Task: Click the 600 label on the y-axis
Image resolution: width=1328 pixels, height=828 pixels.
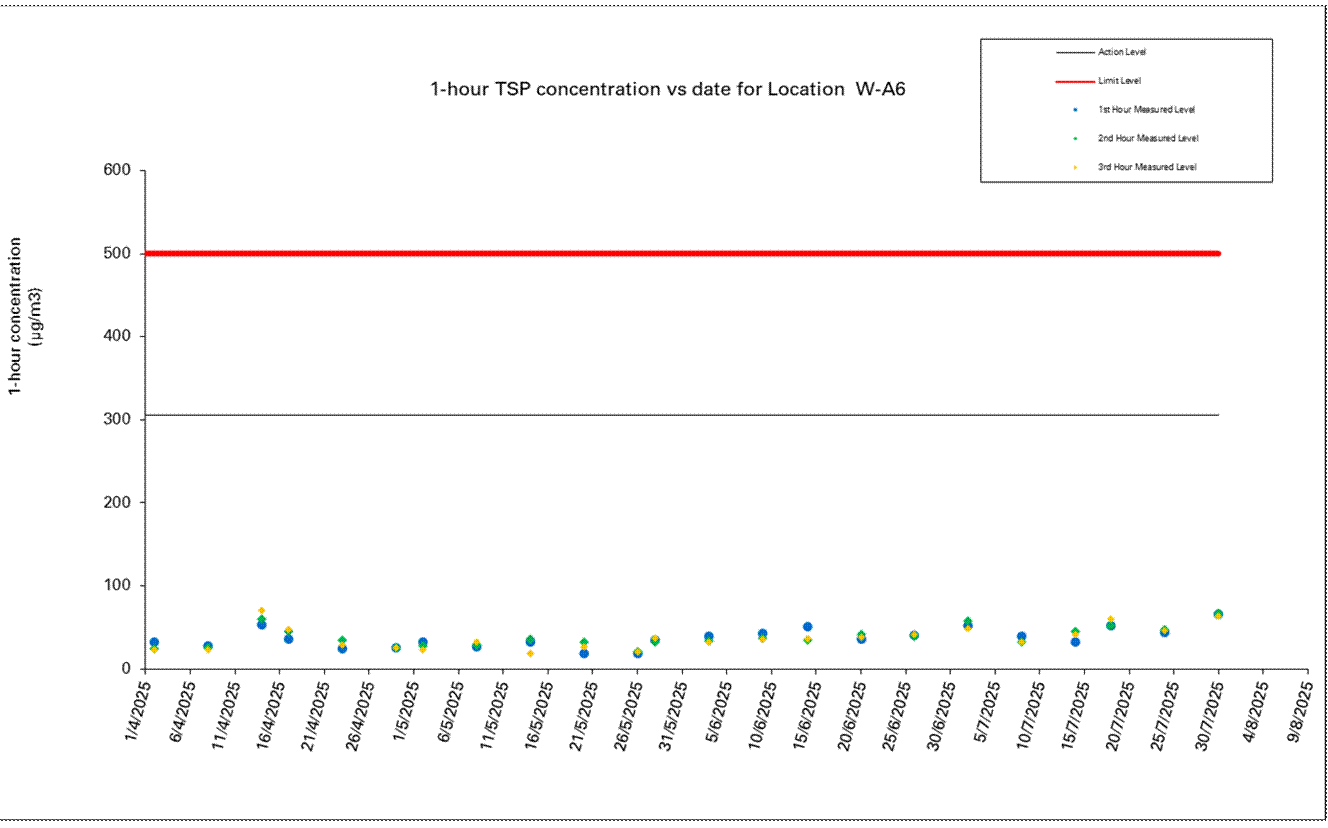Action: click(x=117, y=171)
